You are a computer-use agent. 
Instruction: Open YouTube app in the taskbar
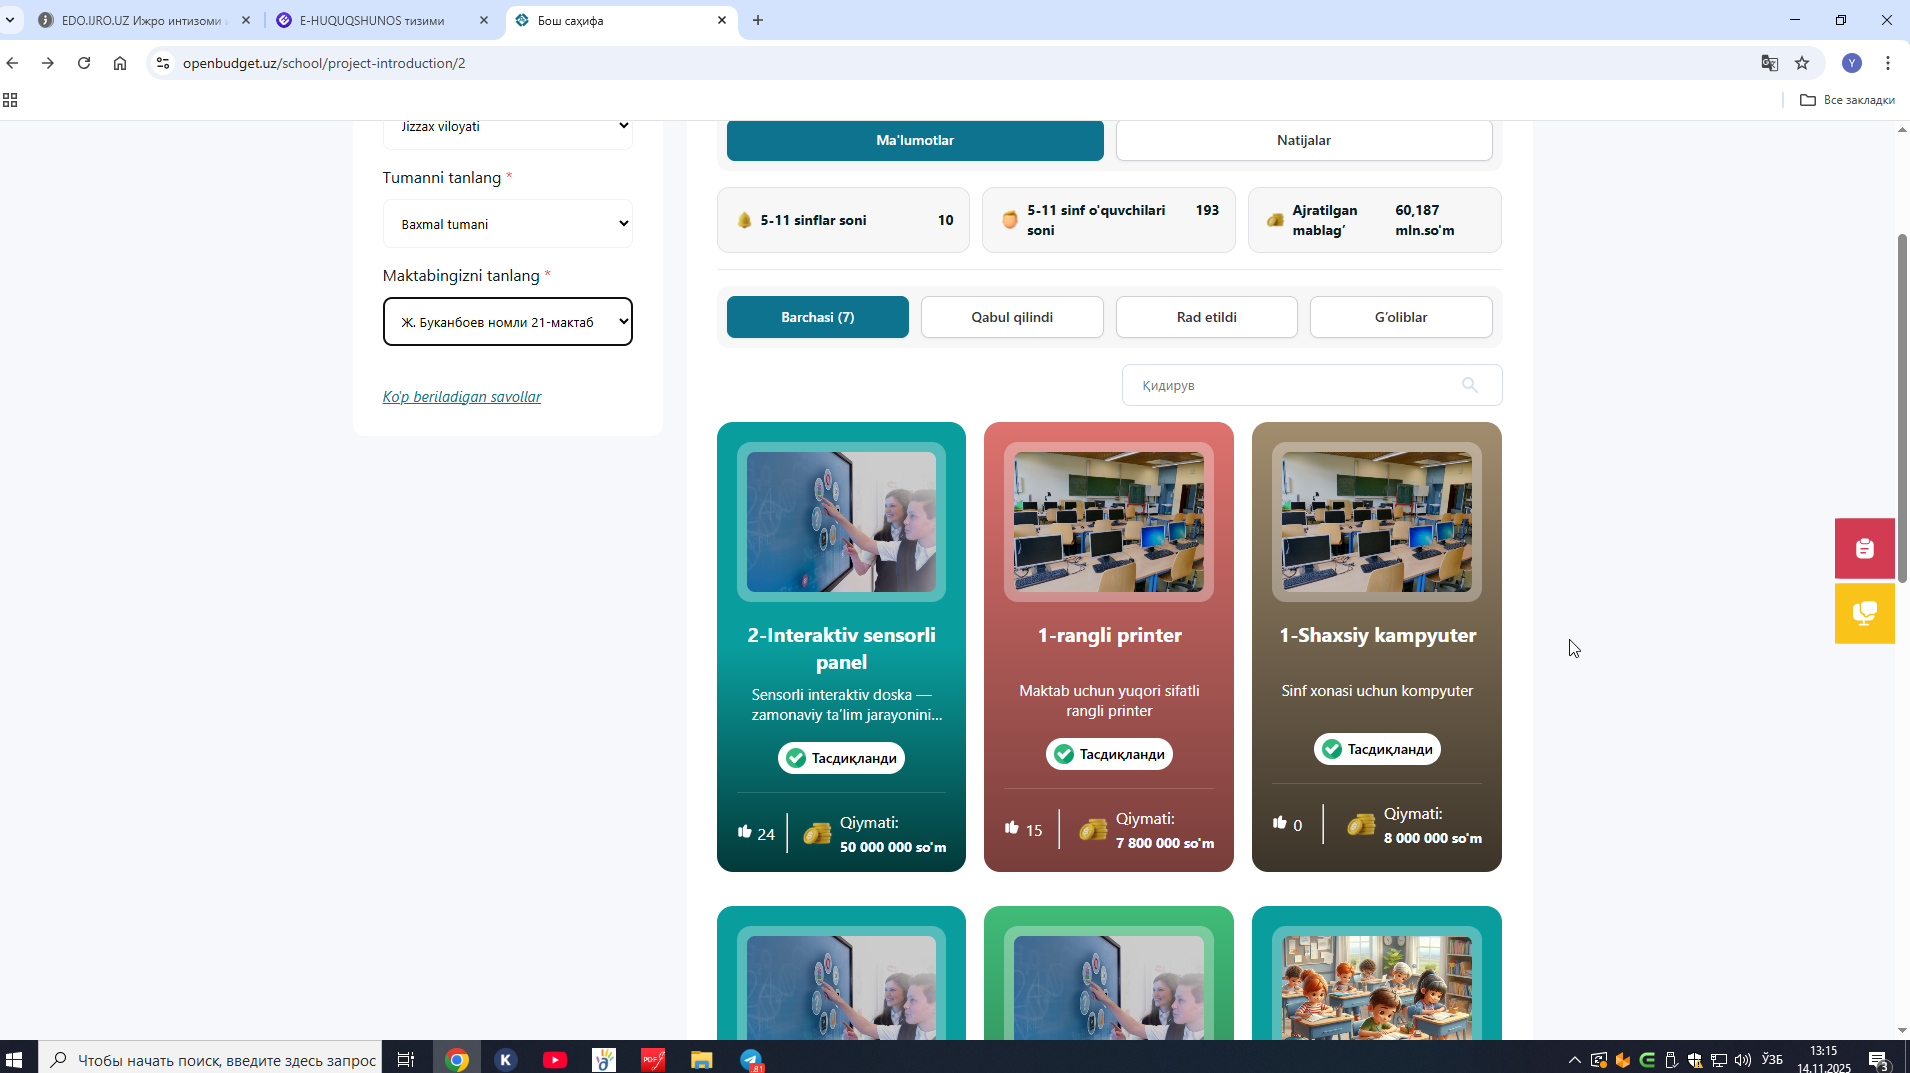click(555, 1059)
